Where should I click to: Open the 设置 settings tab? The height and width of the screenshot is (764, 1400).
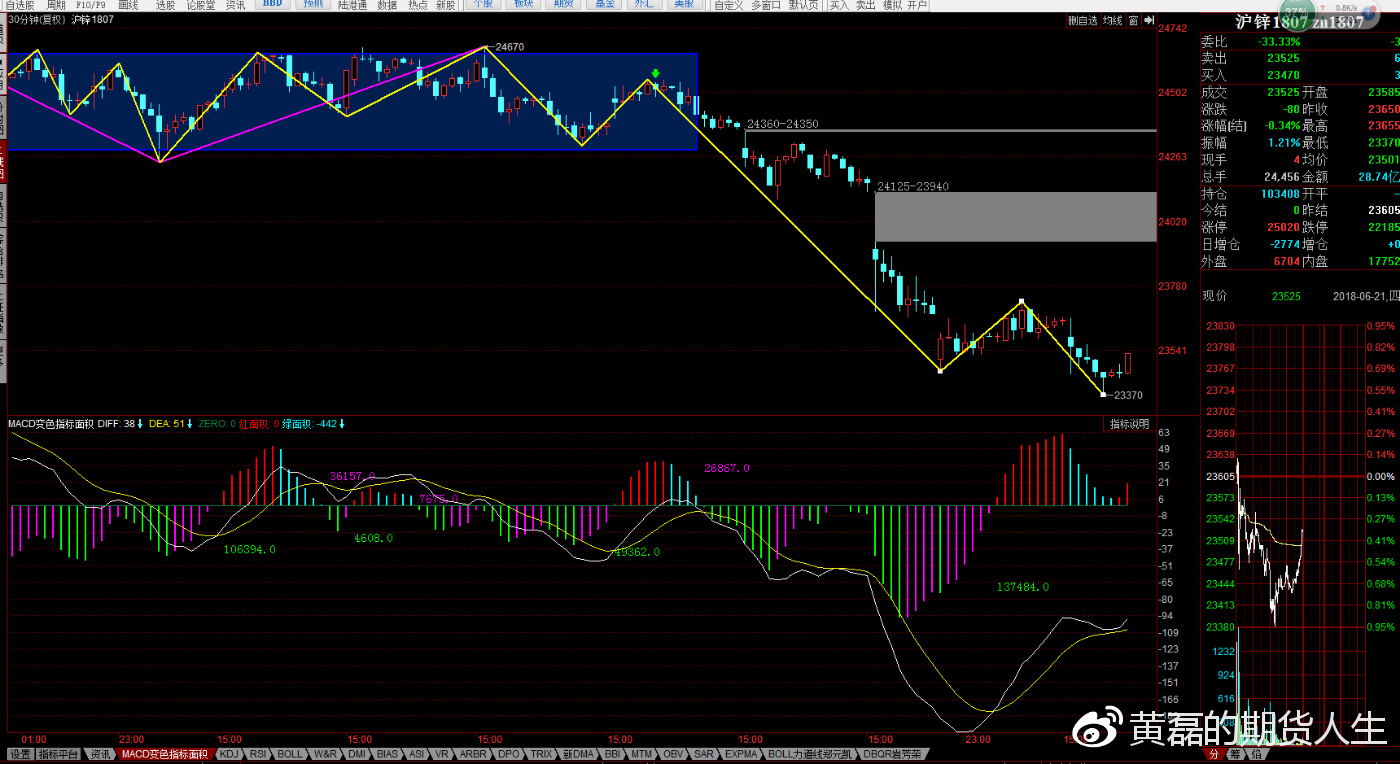pyautogui.click(x=20, y=754)
